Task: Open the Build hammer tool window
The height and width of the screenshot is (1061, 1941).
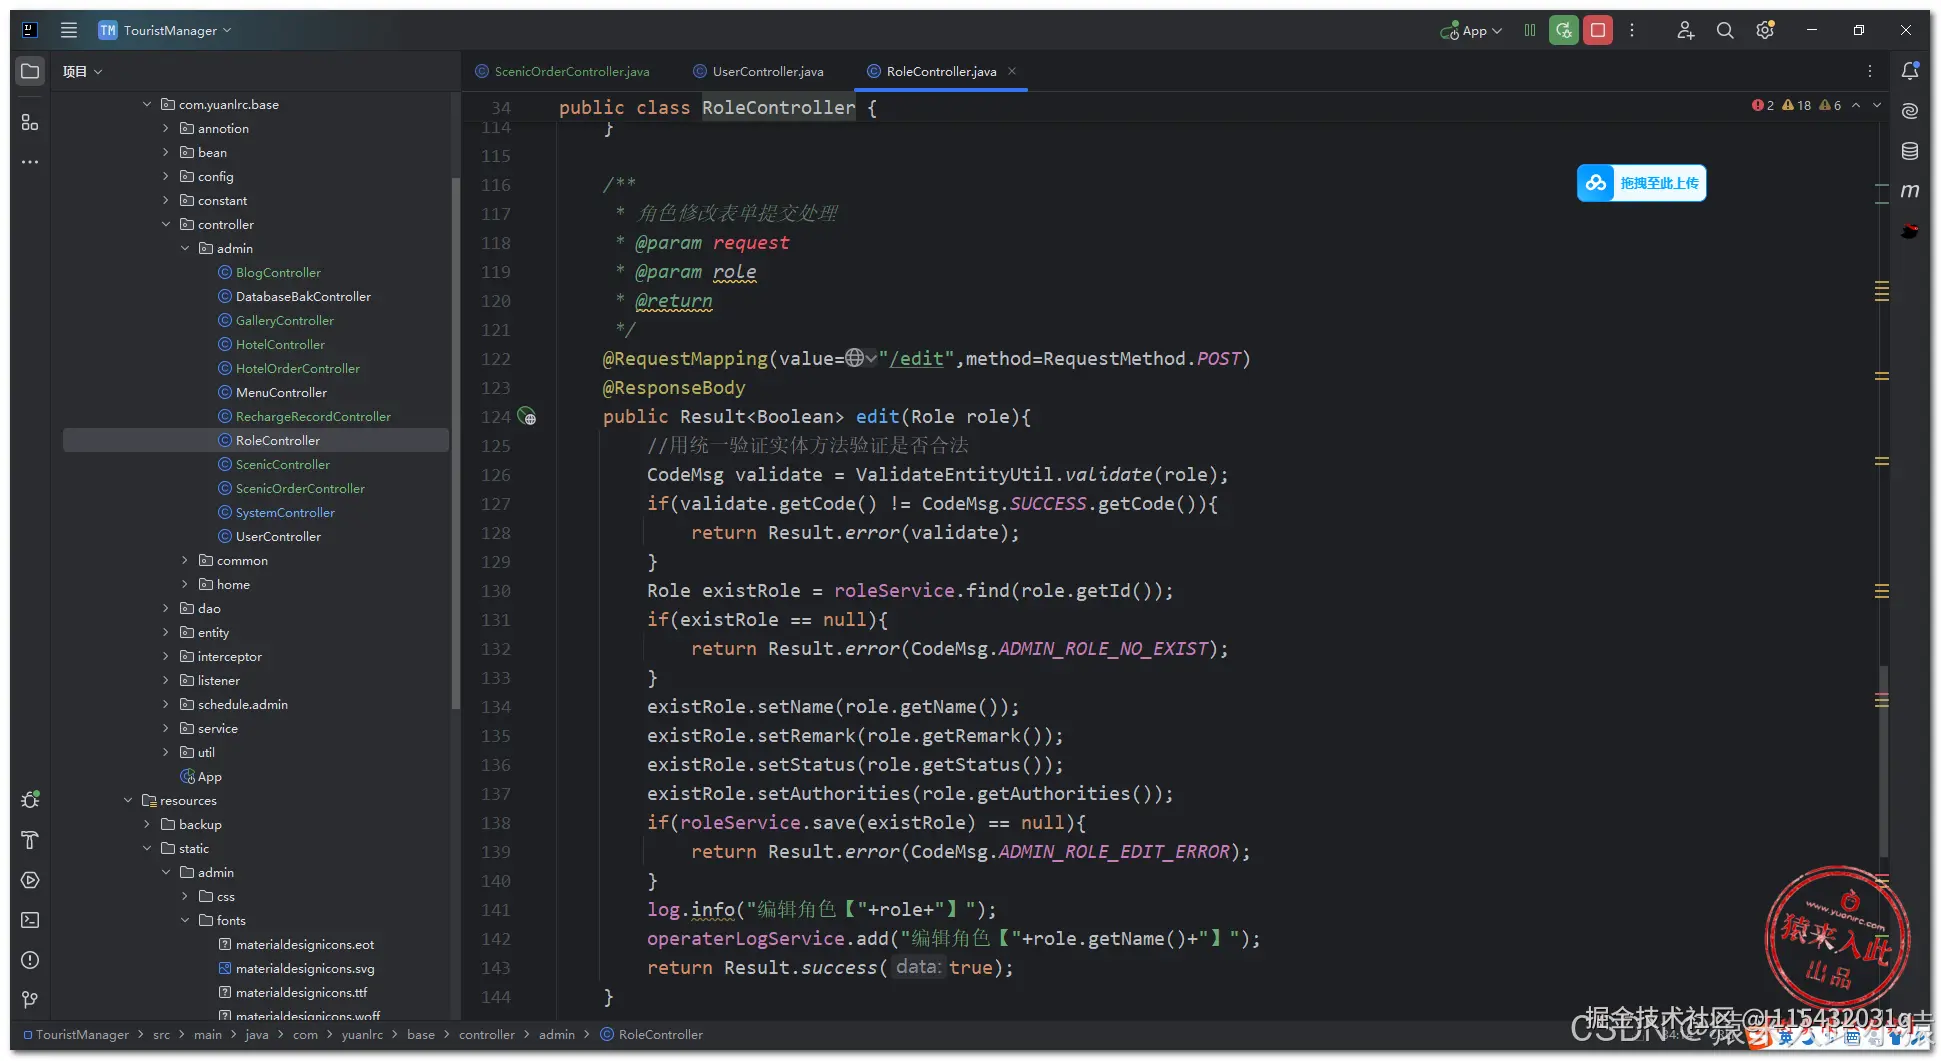Action: (30, 840)
